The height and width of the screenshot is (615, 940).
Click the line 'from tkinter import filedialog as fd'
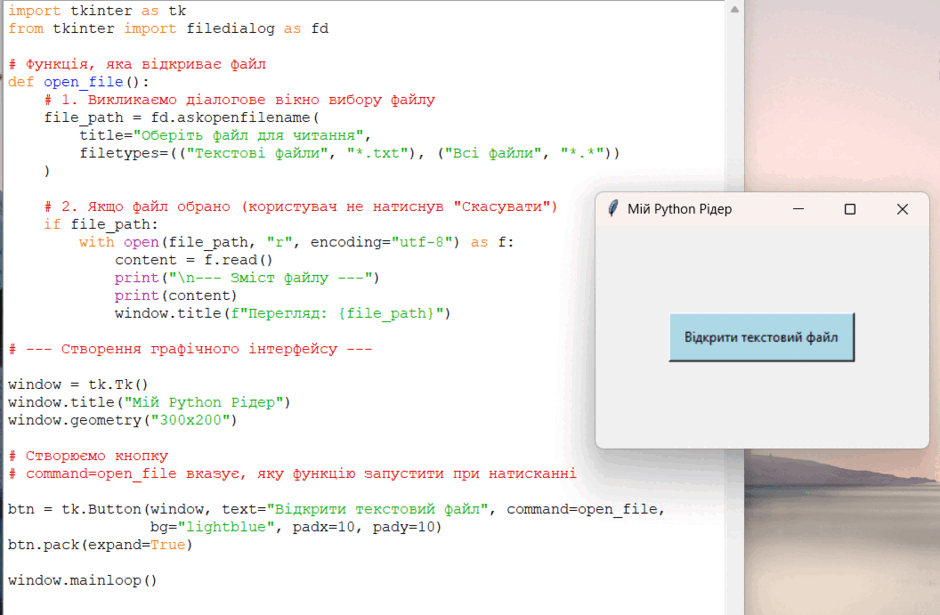[168, 29]
